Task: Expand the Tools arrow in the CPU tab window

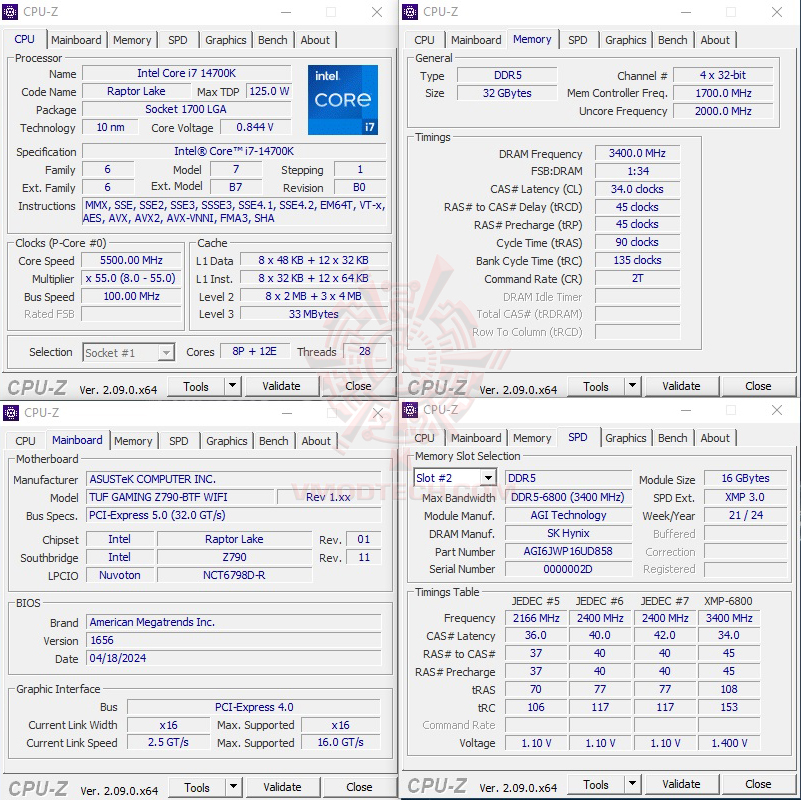Action: pos(232,386)
